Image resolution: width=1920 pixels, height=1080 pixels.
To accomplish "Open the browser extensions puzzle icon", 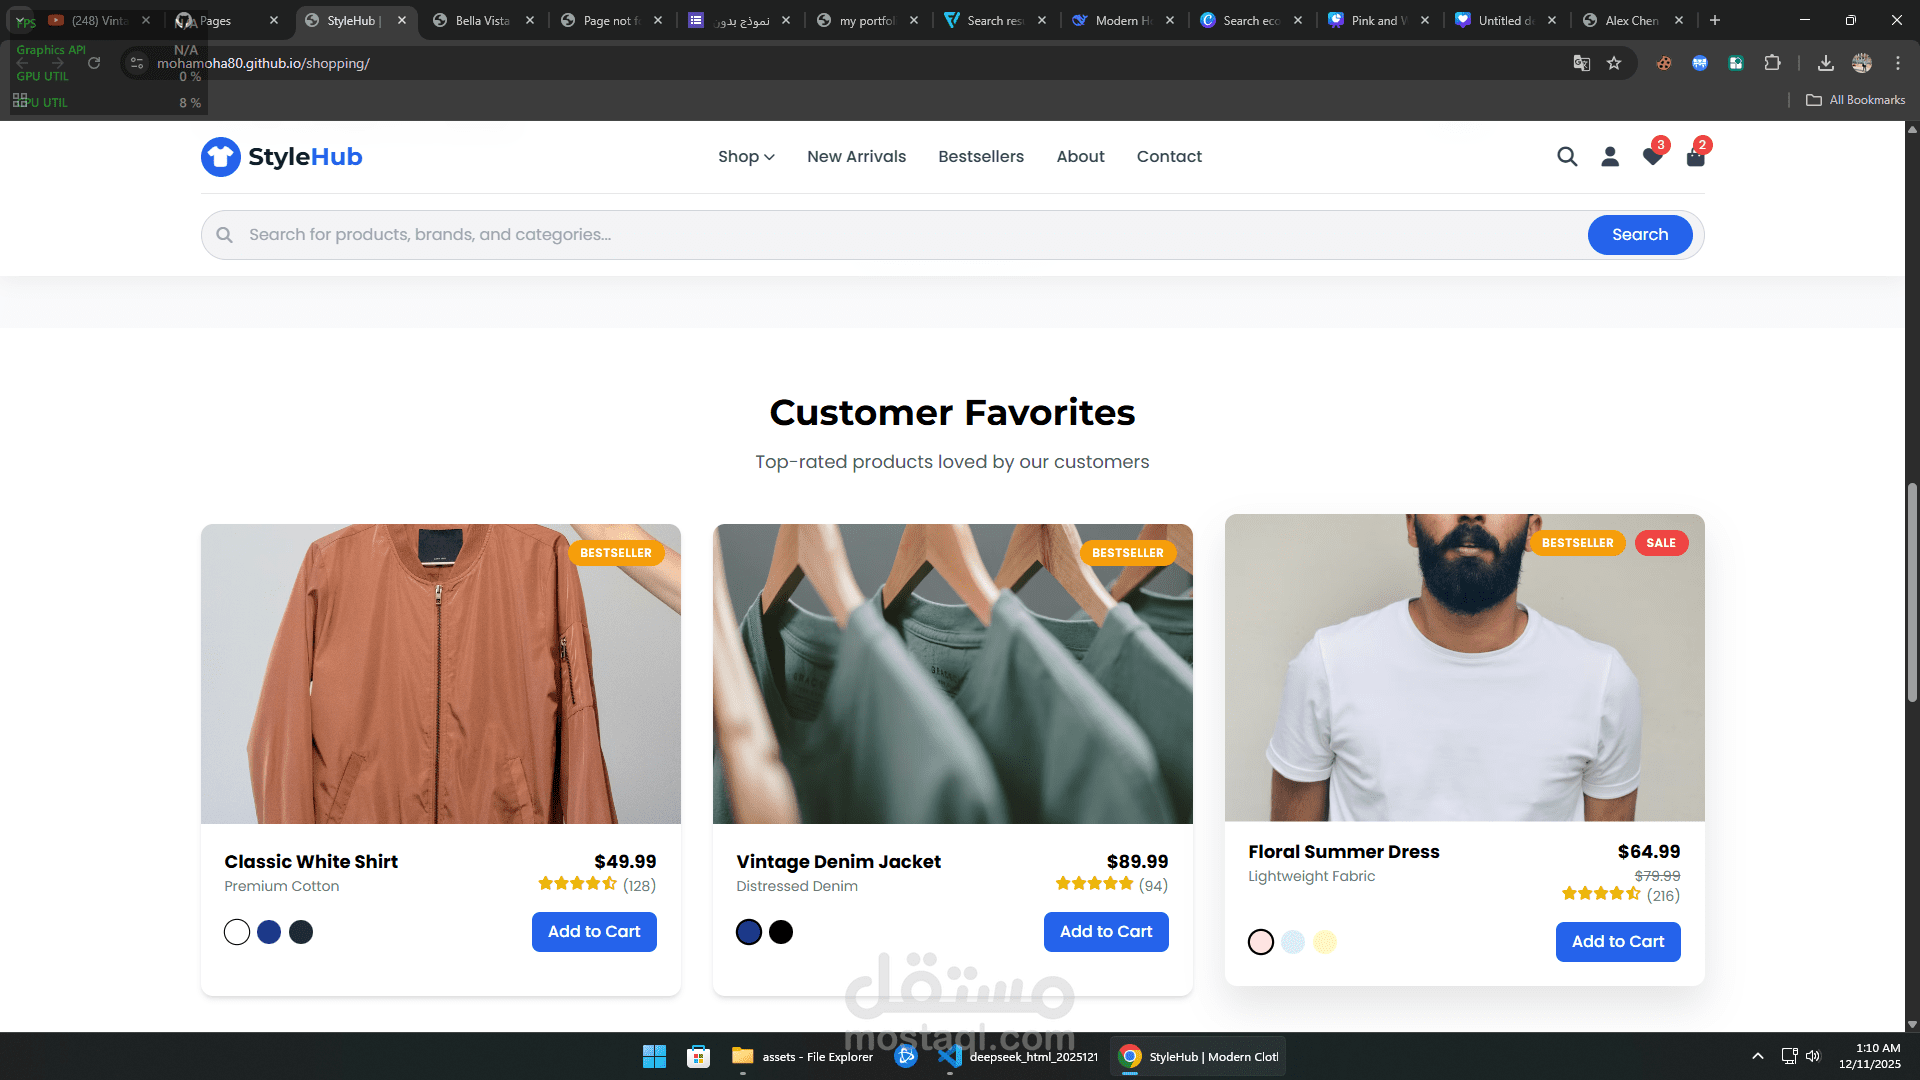I will (1772, 62).
